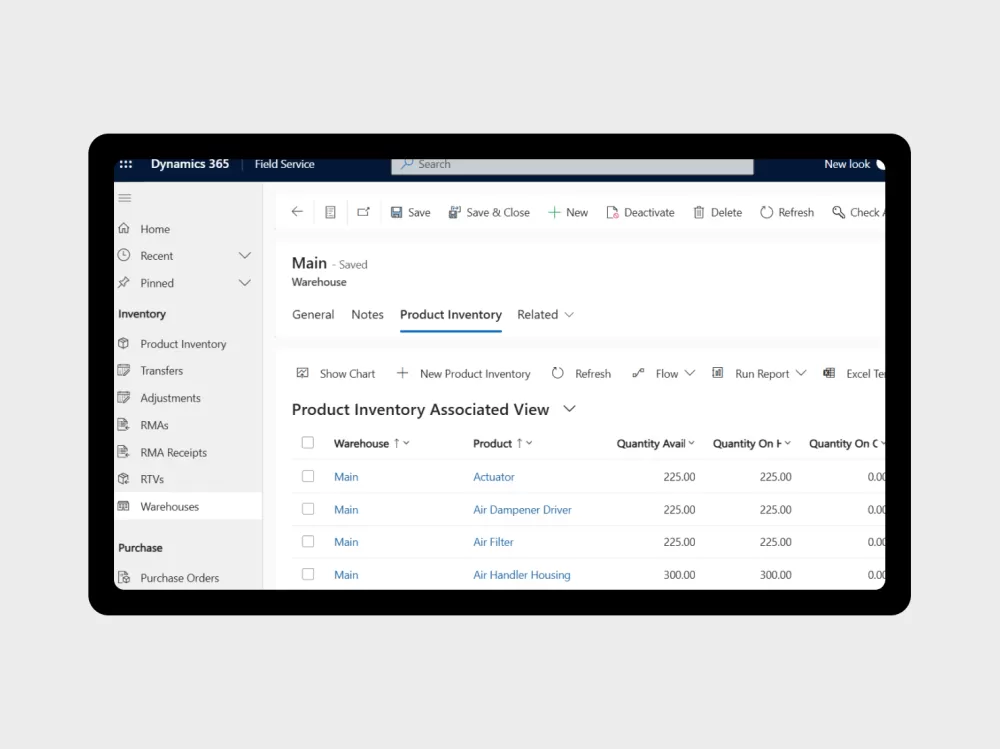Go back using the left arrow icon
The image size is (1000, 749).
(x=297, y=212)
